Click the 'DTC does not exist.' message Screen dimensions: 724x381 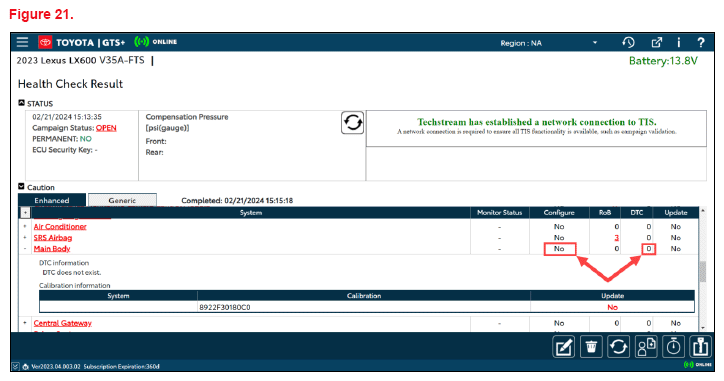72,272
